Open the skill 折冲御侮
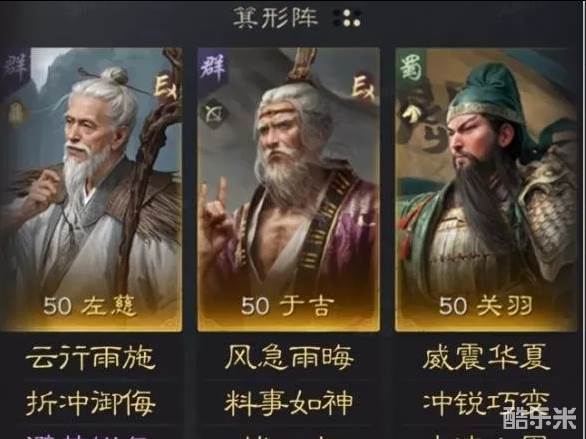Image resolution: width=586 pixels, height=439 pixels. click(91, 403)
